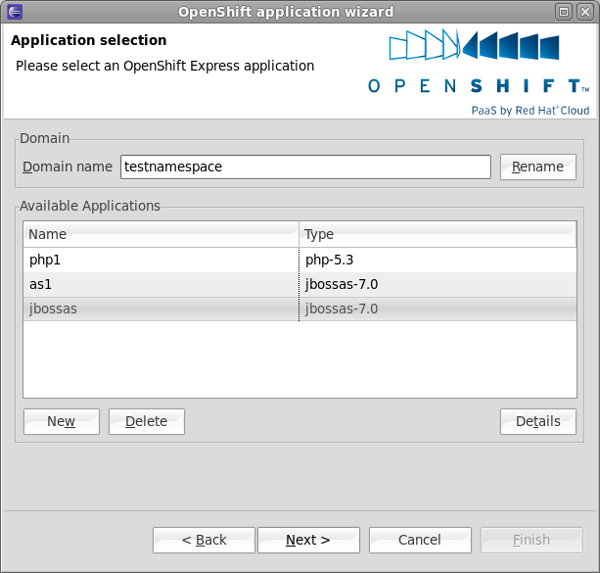Click the php-5.3 type cell
The image size is (600, 573).
(x=438, y=260)
